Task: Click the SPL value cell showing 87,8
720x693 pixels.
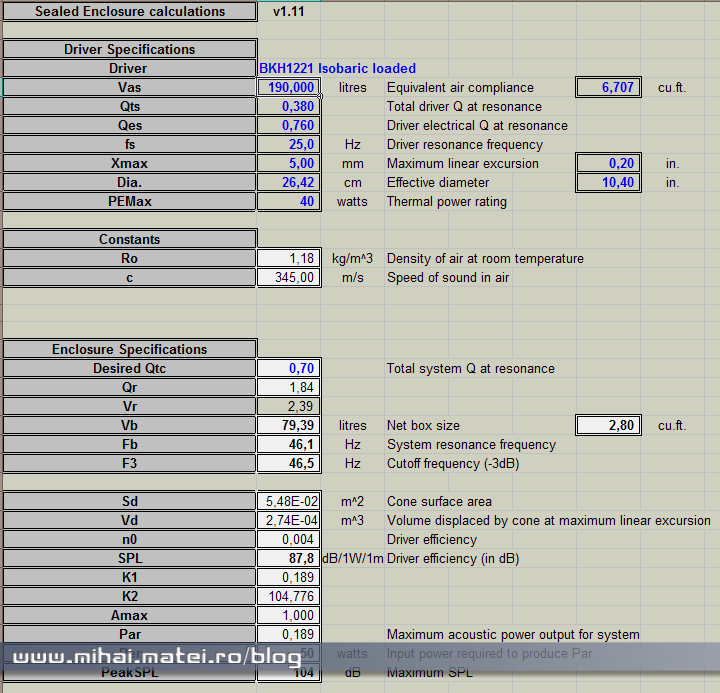Action: [289, 559]
